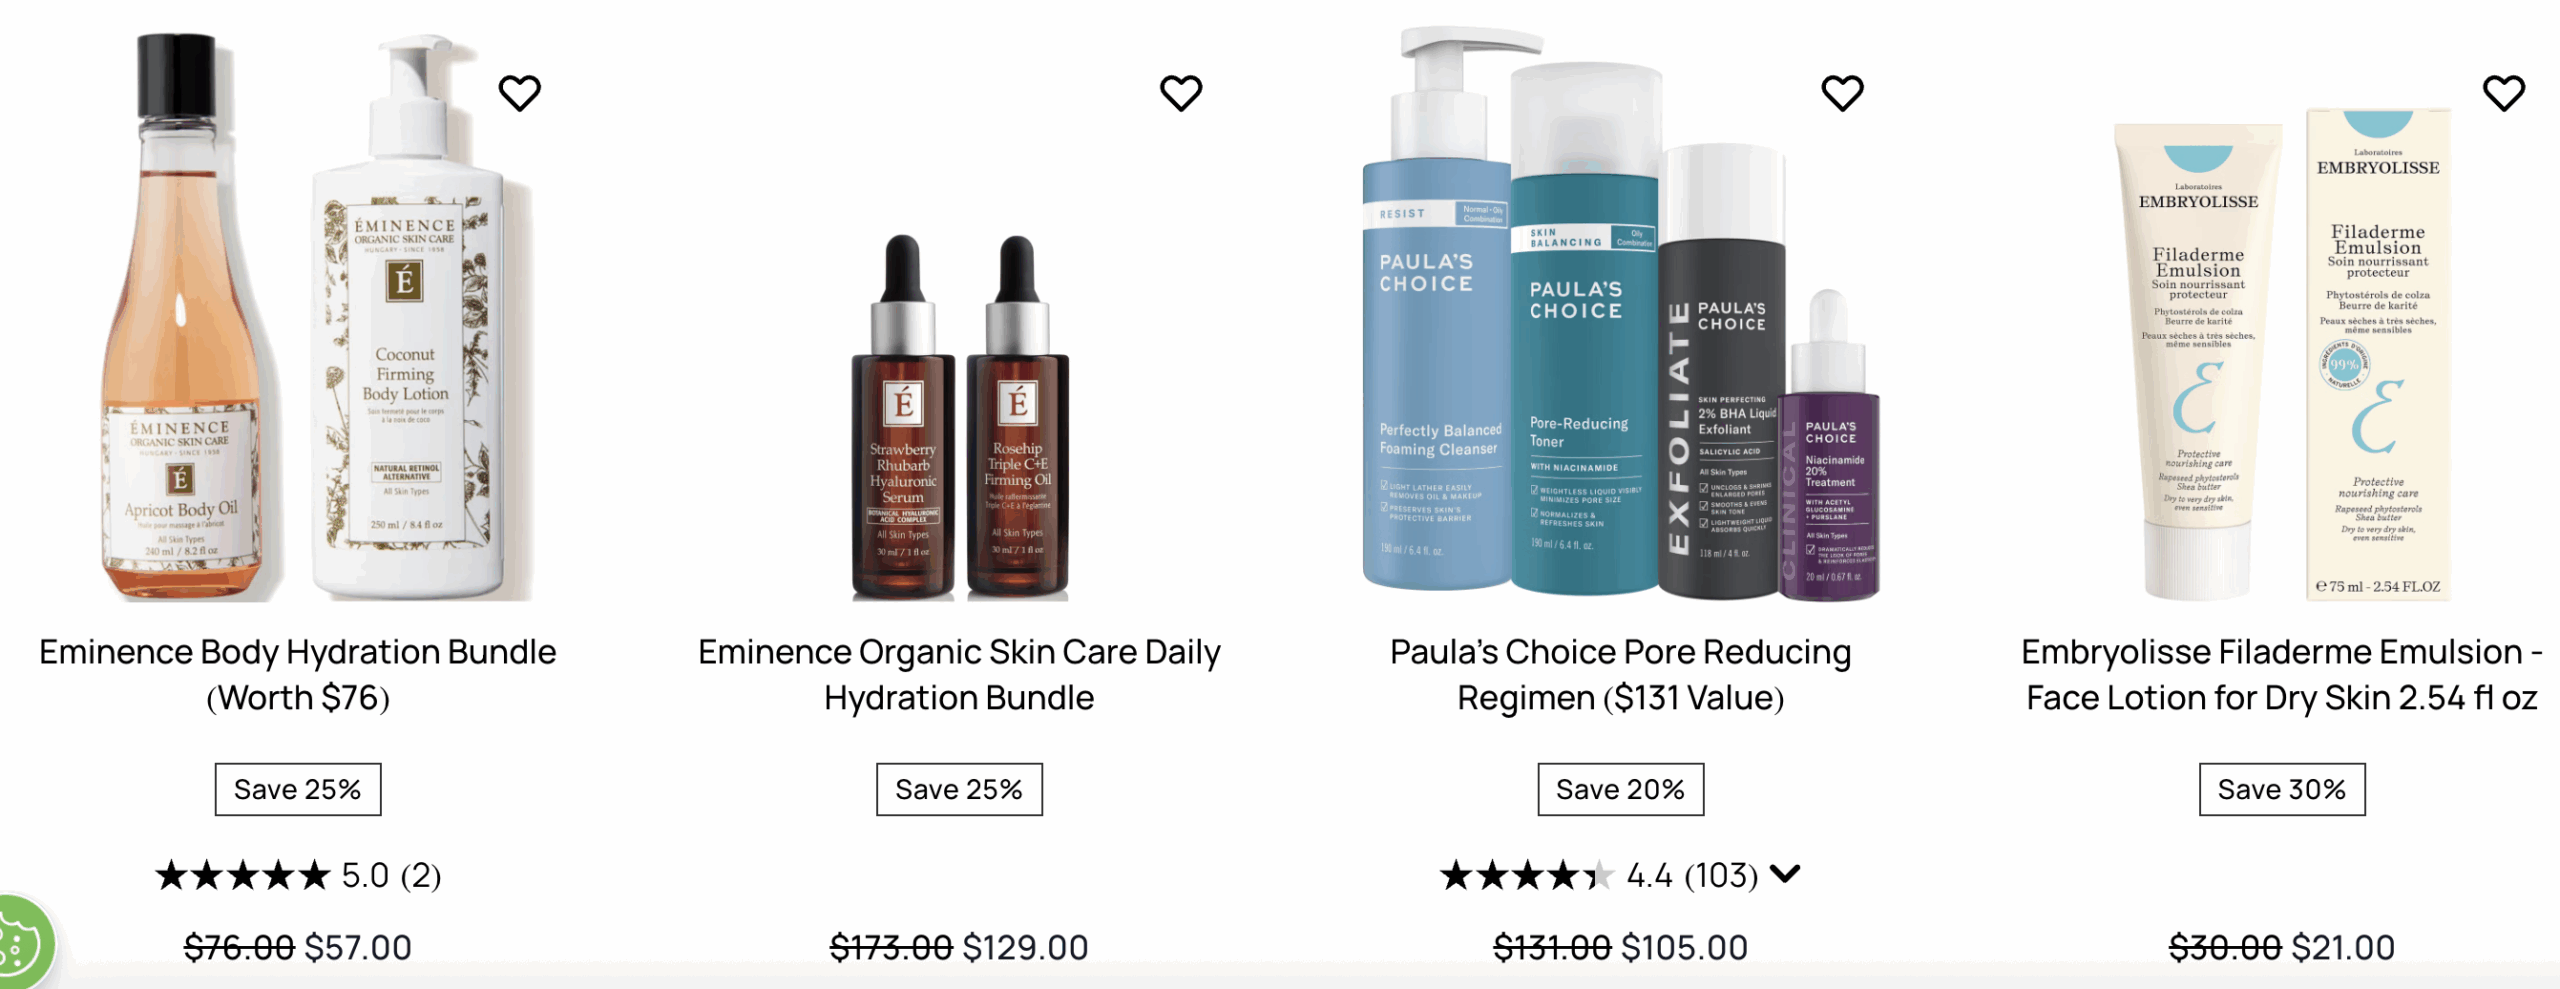Open Eminence Body Hydration Bundle title link
Viewport: 2560px width, 989px height.
(298, 675)
